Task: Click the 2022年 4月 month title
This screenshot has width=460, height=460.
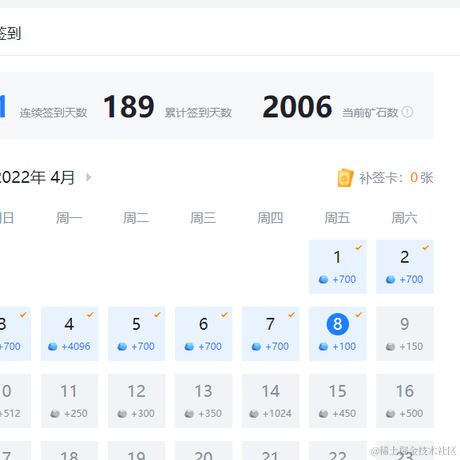Action: [x=36, y=177]
